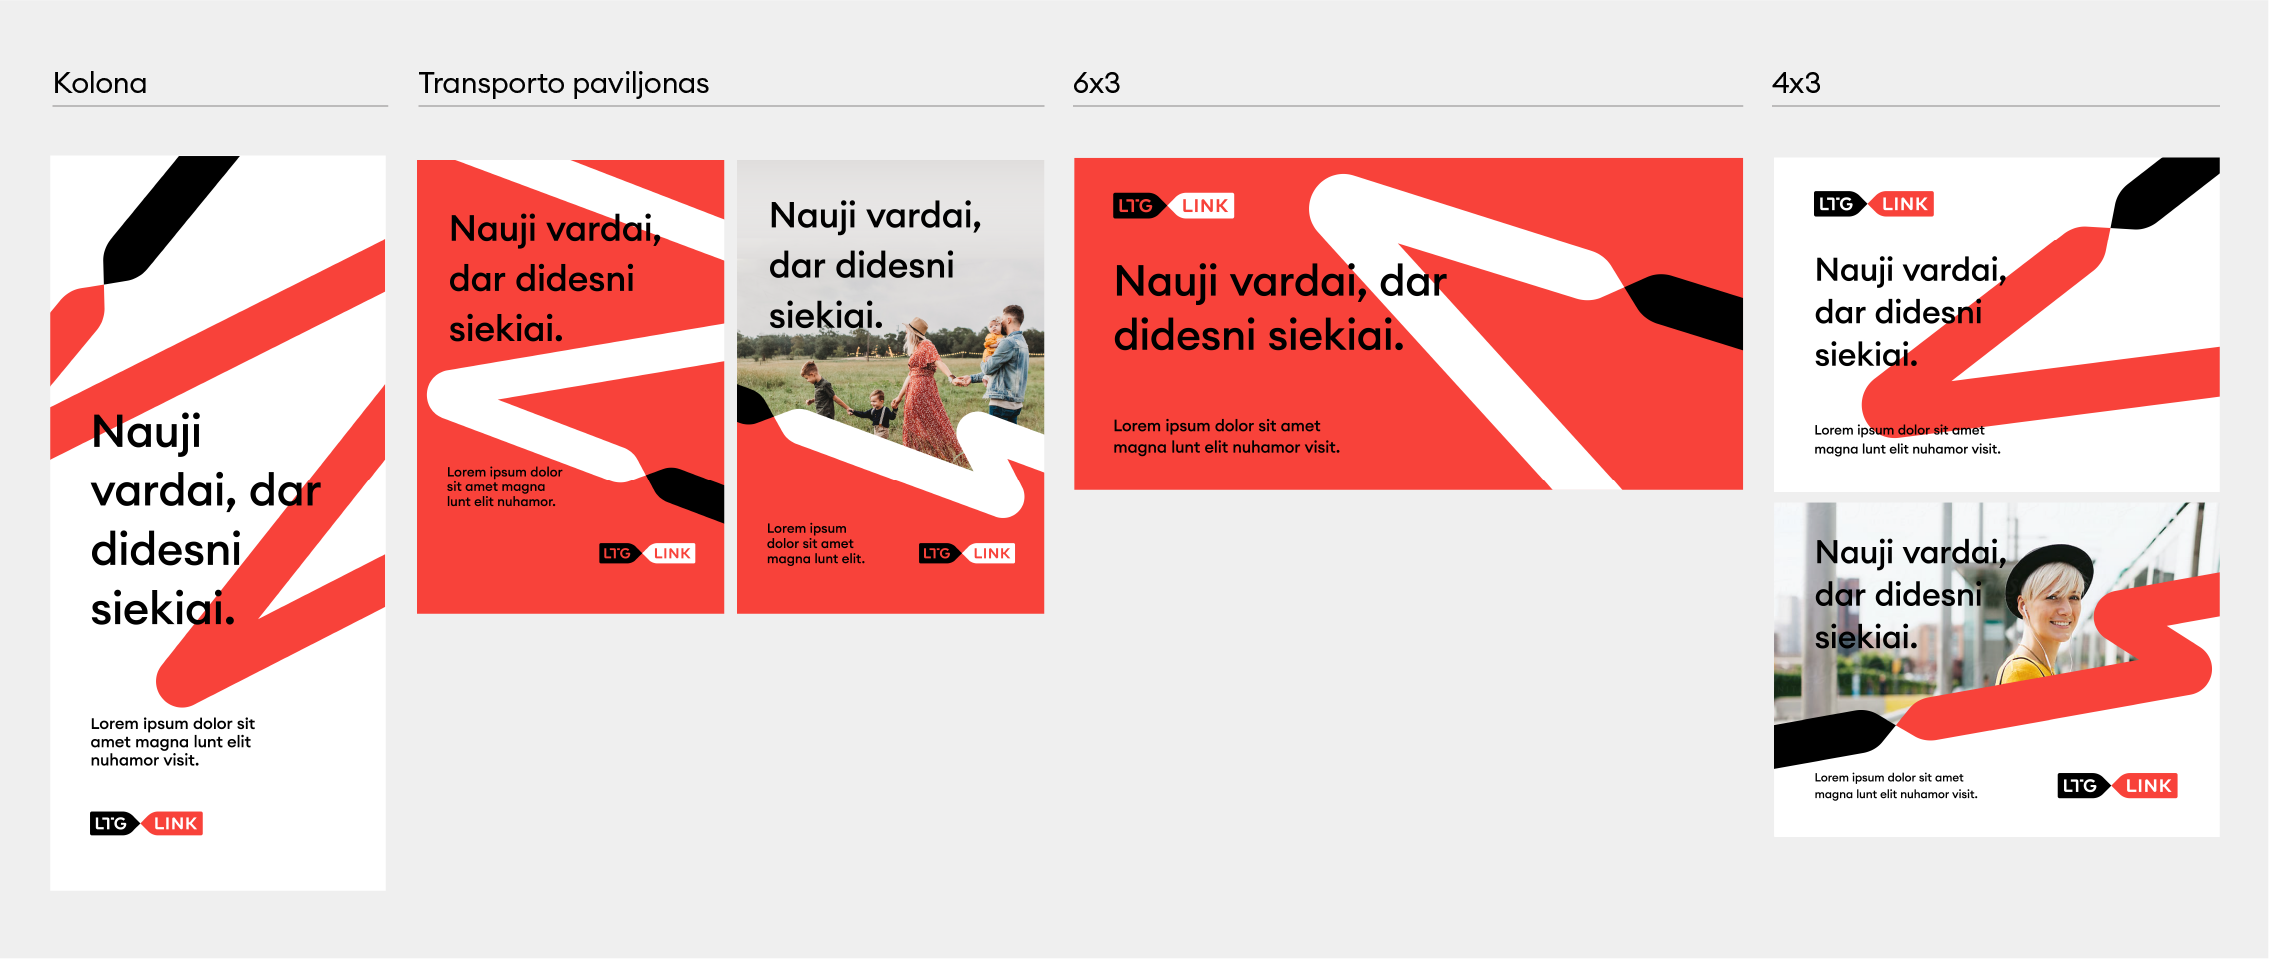Click the LTG LINK logo on the Kolona poster
Screen dimensions: 2271x959
click(x=146, y=823)
